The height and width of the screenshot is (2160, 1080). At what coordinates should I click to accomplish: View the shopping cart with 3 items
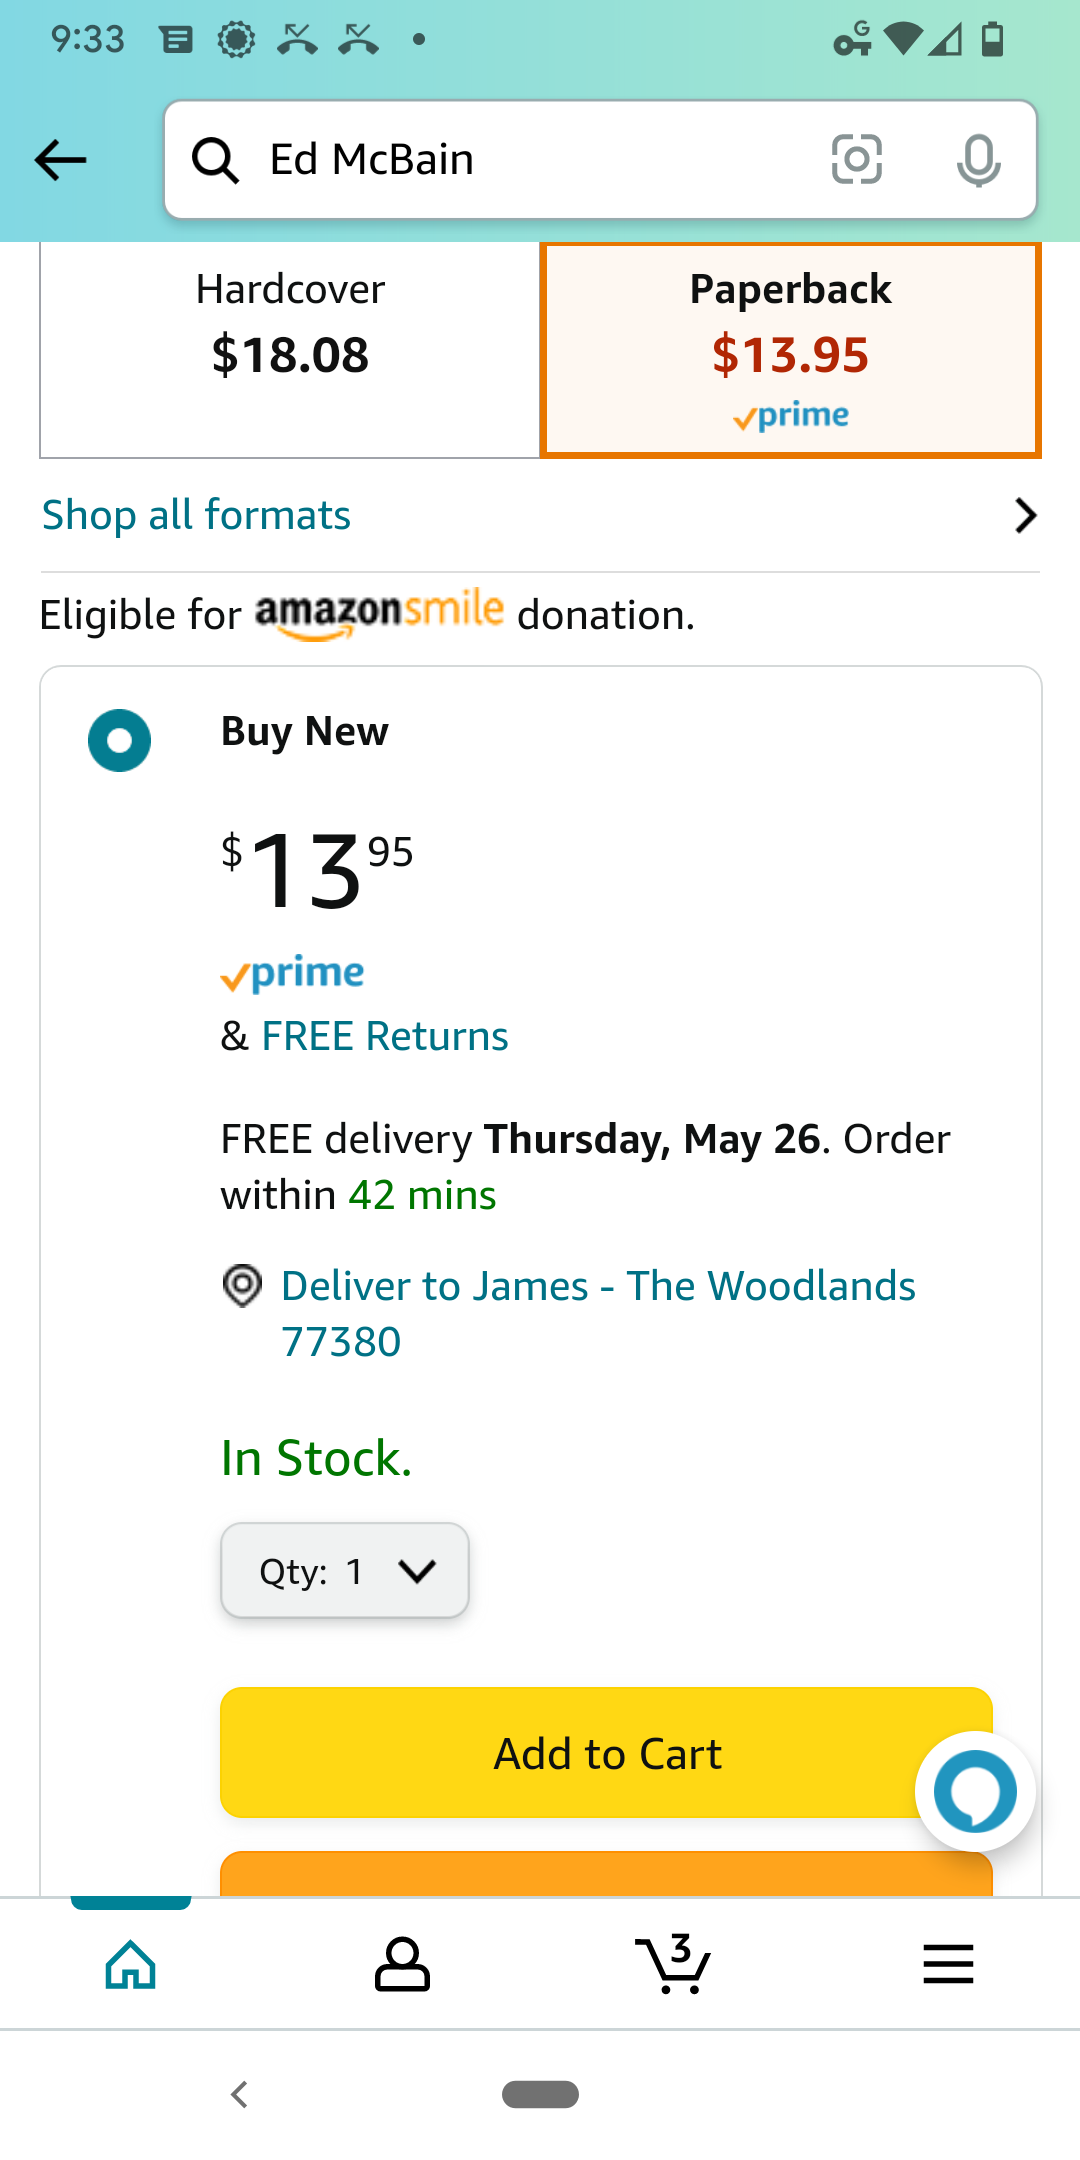(x=673, y=1965)
